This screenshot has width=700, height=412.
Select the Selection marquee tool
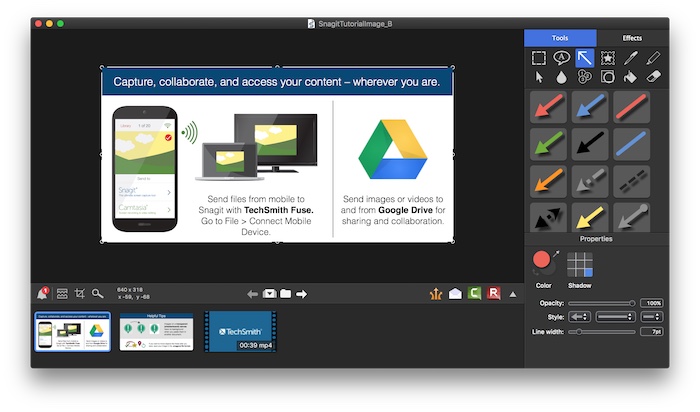[x=538, y=58]
